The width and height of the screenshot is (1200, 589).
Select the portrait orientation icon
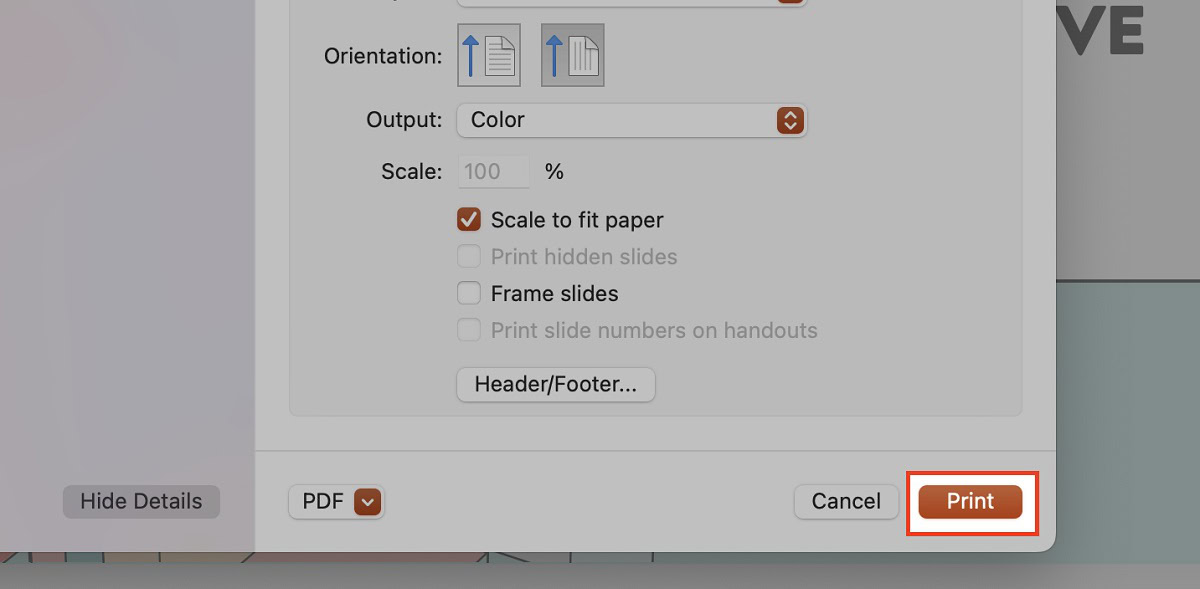click(x=489, y=55)
